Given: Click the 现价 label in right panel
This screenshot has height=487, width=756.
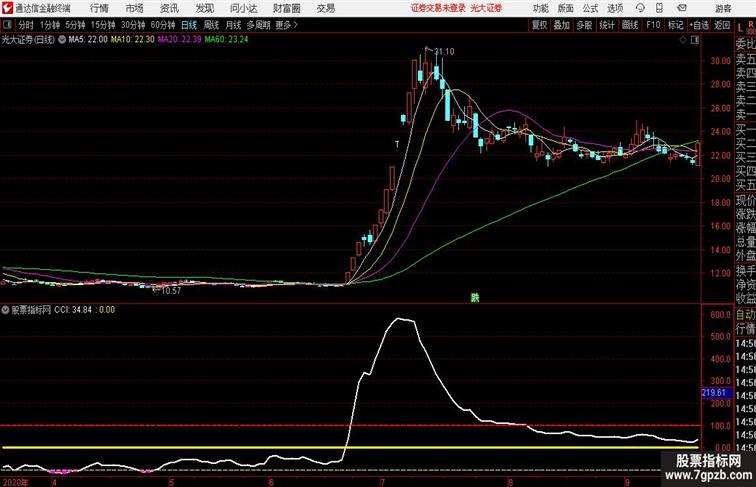Looking at the screenshot, I should (745, 200).
